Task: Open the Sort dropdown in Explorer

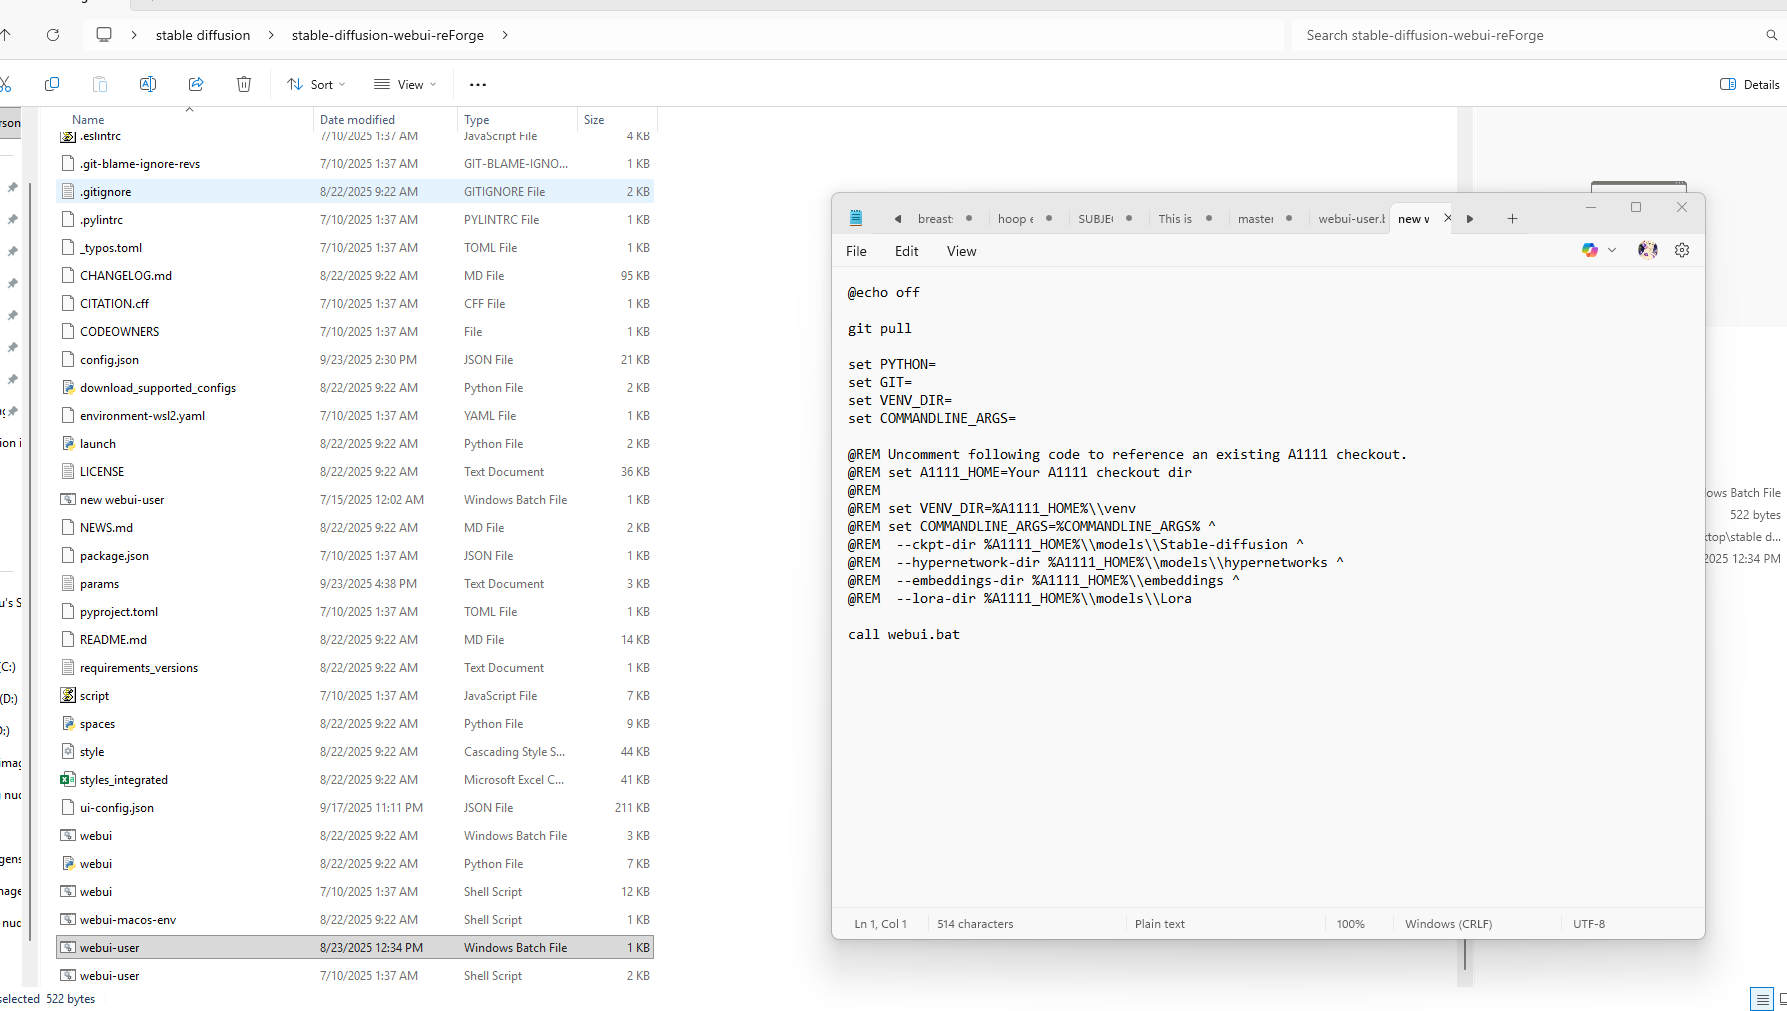Action: point(316,85)
